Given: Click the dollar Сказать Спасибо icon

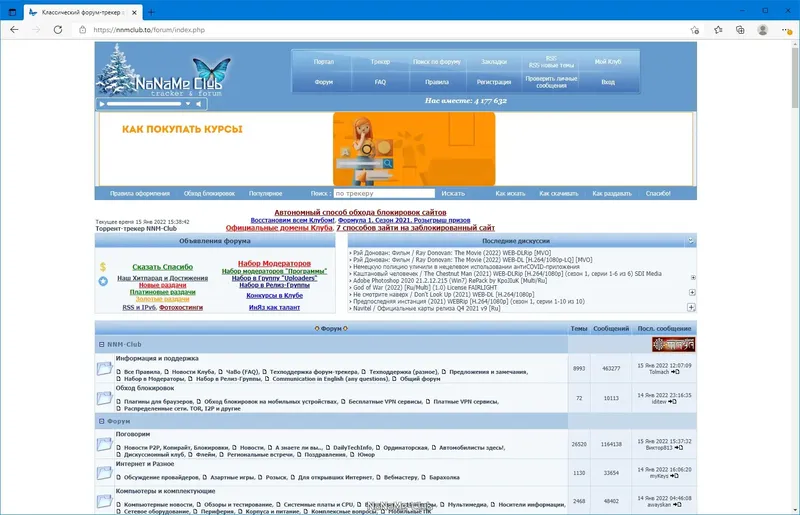Looking at the screenshot, I should coord(103,266).
